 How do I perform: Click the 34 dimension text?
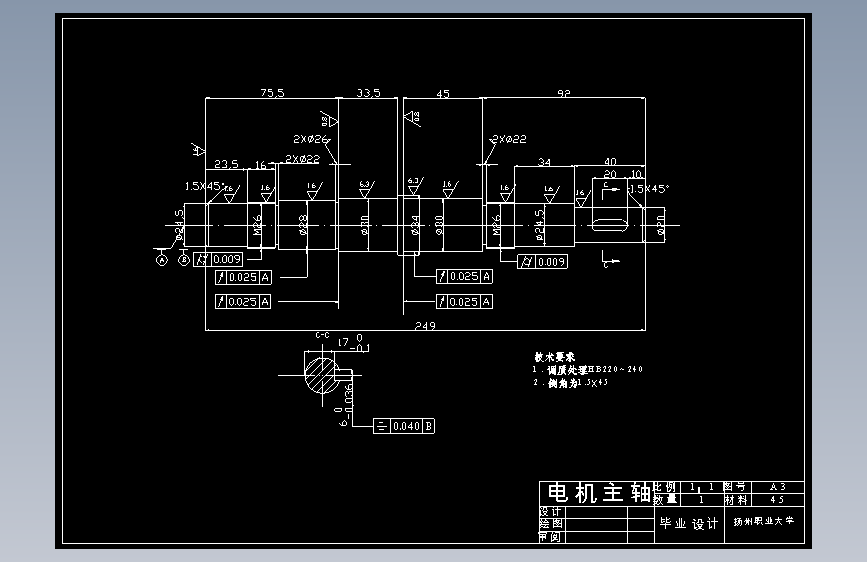click(545, 162)
